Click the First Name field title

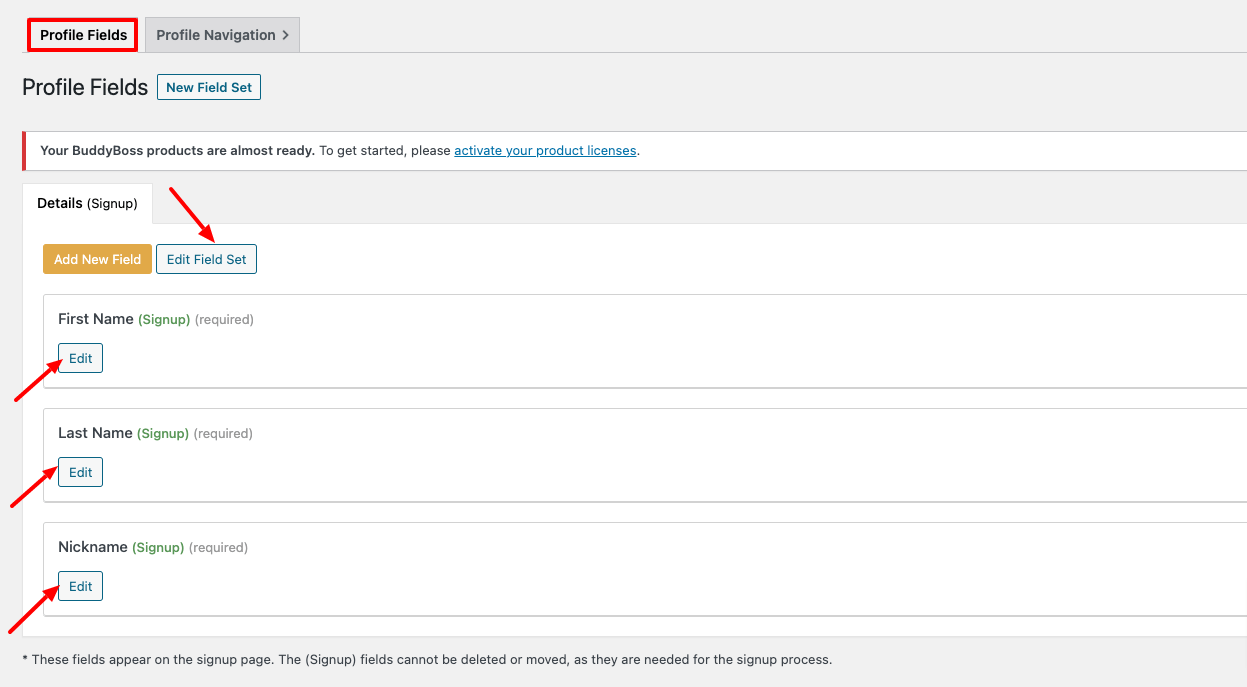(95, 319)
